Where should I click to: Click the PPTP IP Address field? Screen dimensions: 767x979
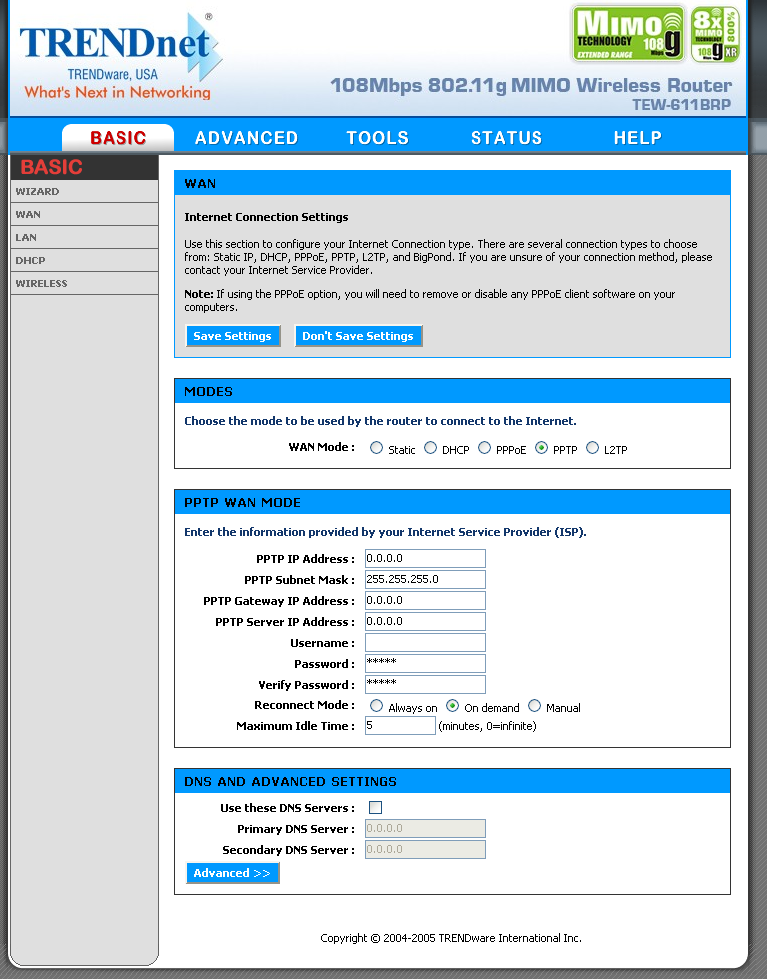(425, 558)
